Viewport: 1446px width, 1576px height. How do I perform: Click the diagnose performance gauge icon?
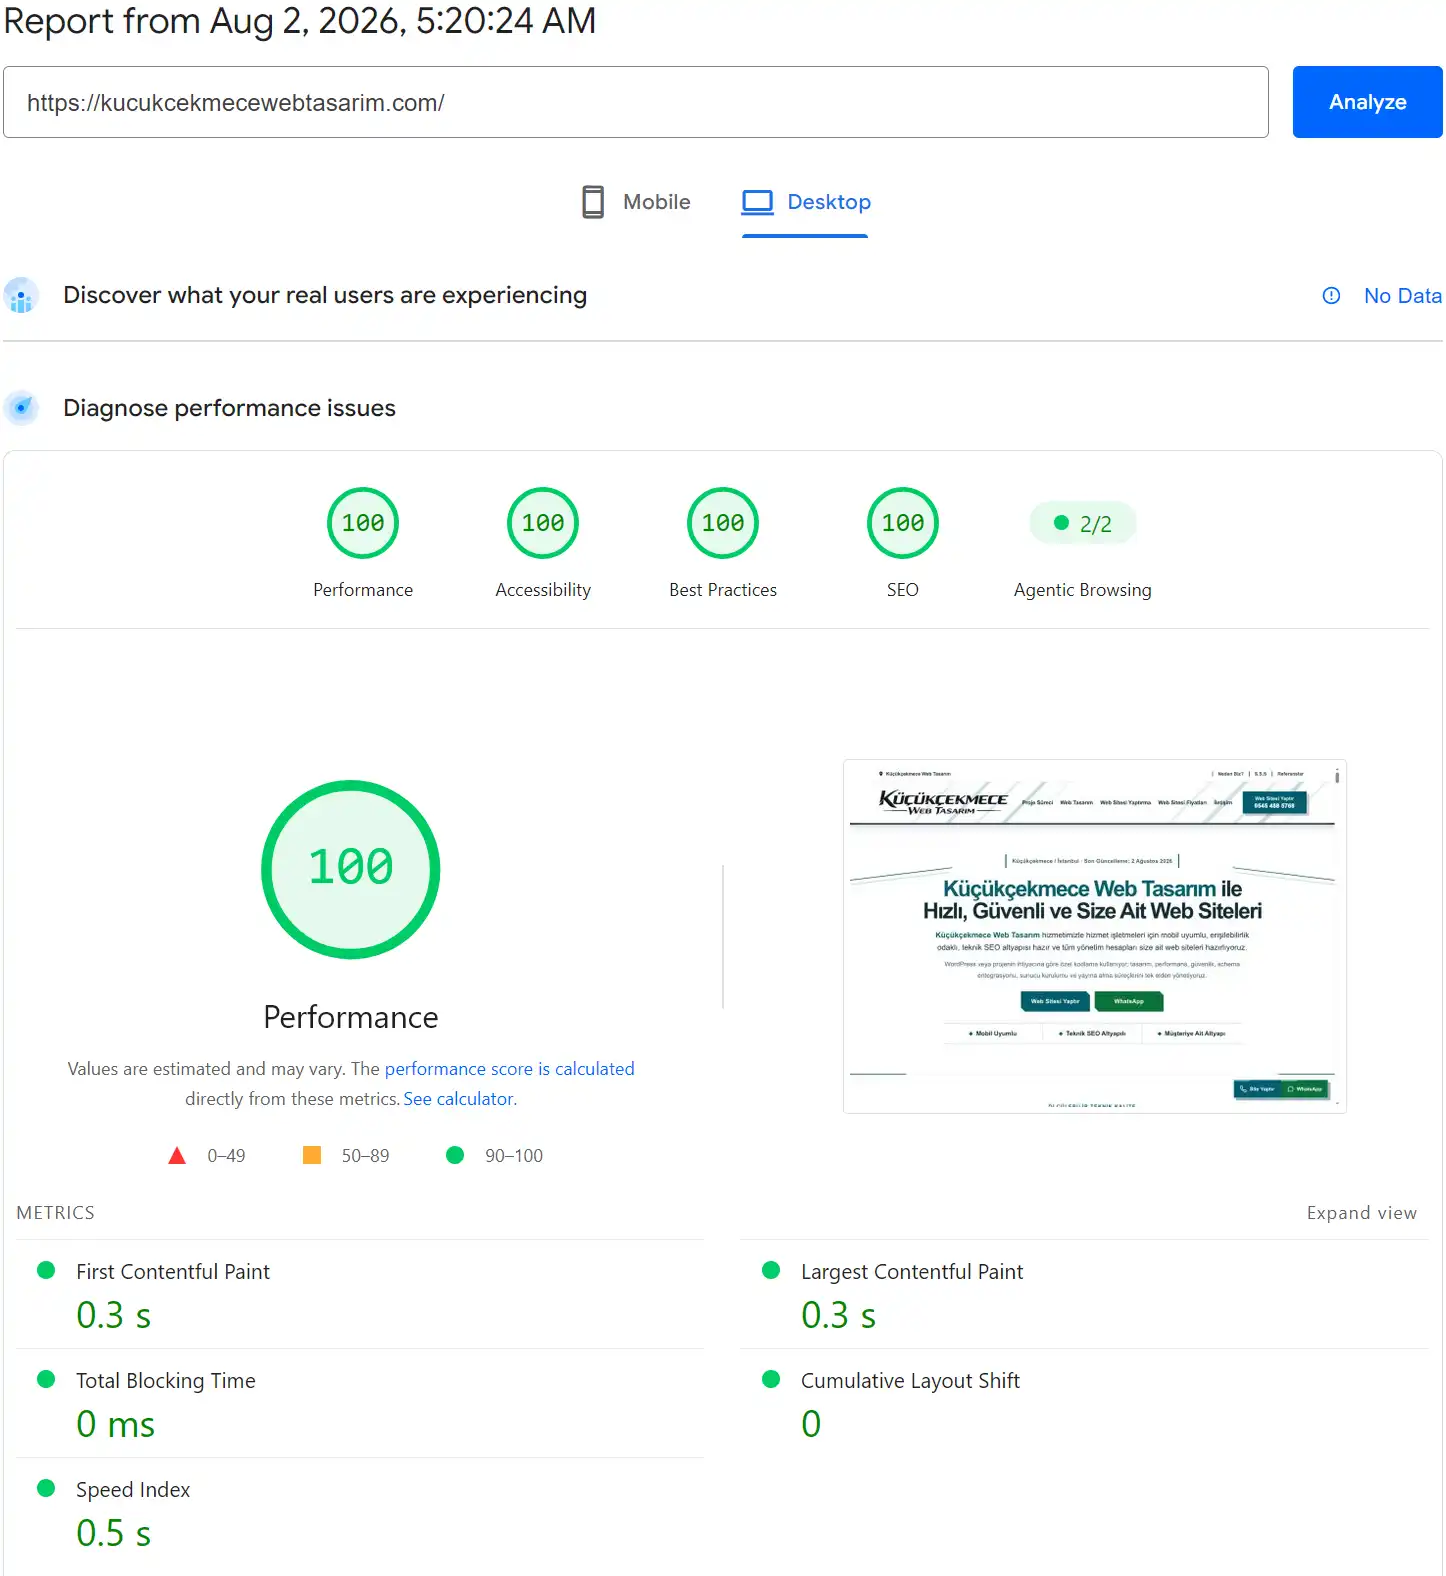(x=21, y=408)
